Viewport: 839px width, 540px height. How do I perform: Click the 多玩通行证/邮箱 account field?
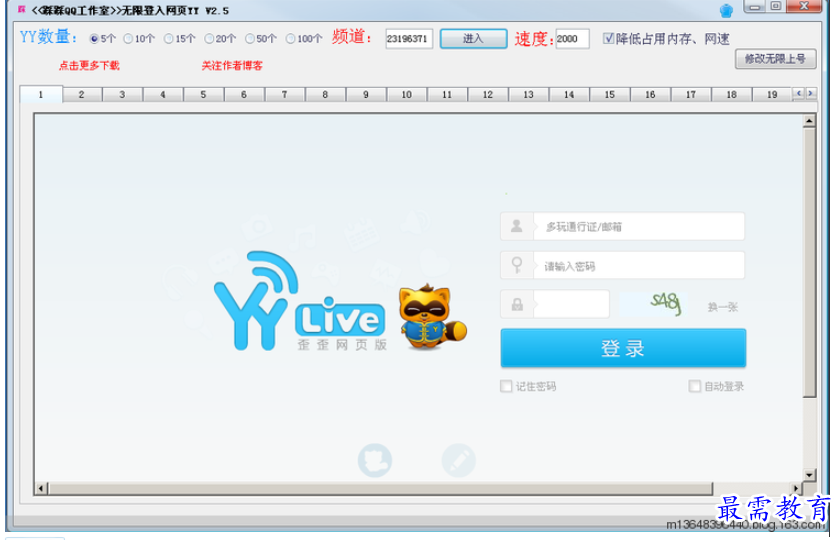(639, 226)
